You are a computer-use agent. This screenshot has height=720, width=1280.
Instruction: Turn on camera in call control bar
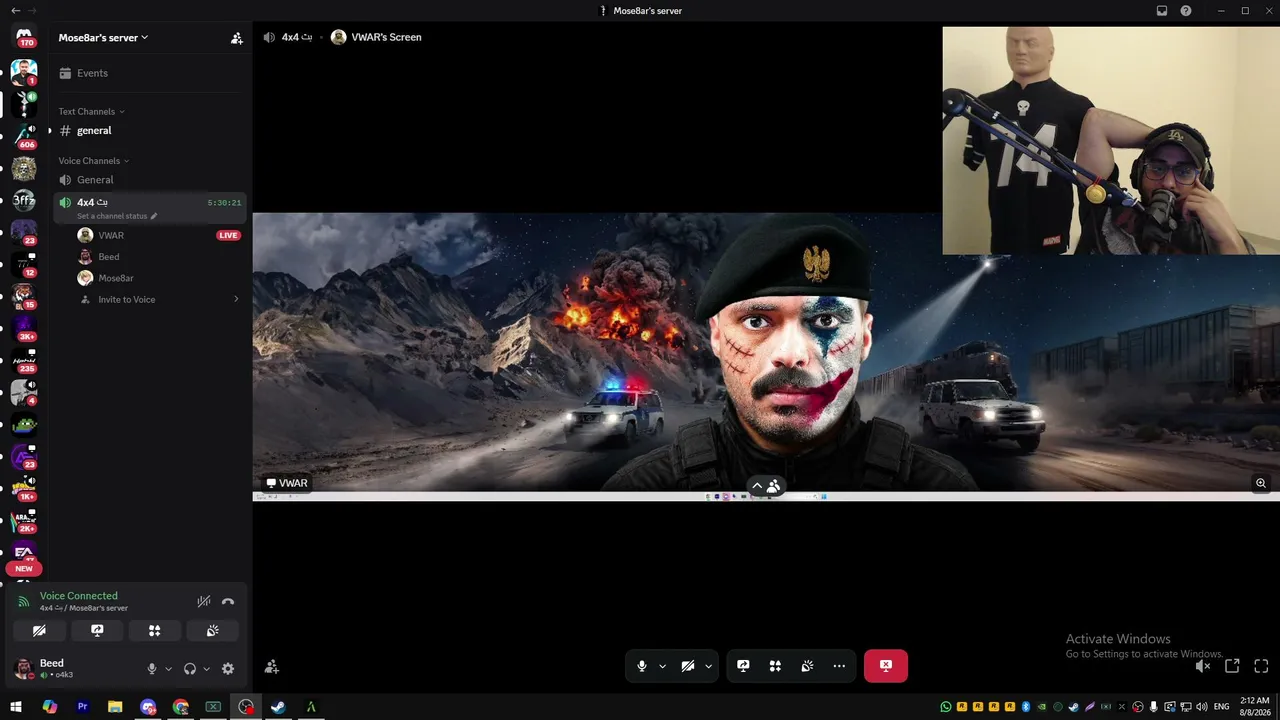[688, 666]
